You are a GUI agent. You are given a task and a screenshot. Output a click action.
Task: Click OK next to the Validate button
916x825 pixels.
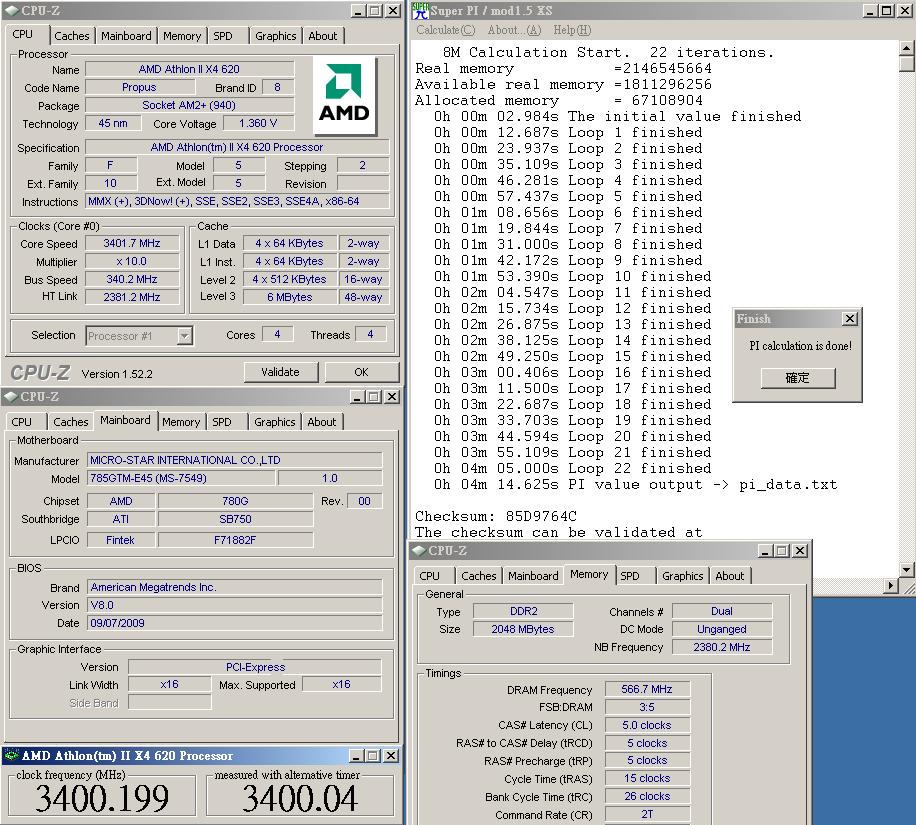(x=361, y=372)
